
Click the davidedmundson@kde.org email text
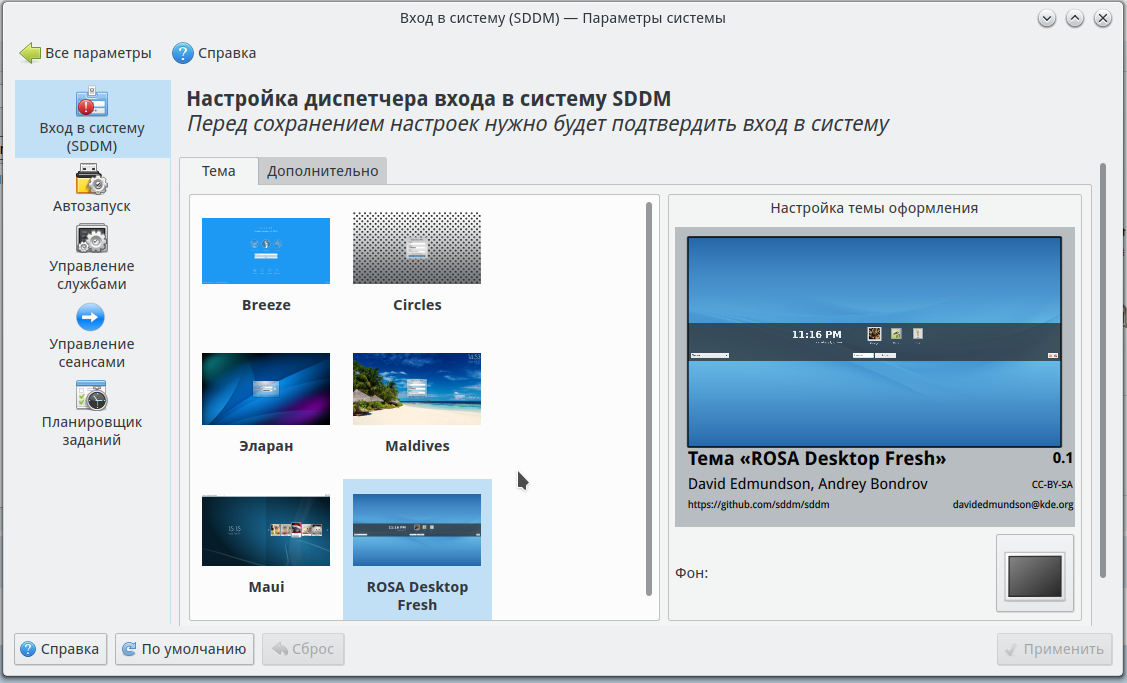click(1013, 505)
